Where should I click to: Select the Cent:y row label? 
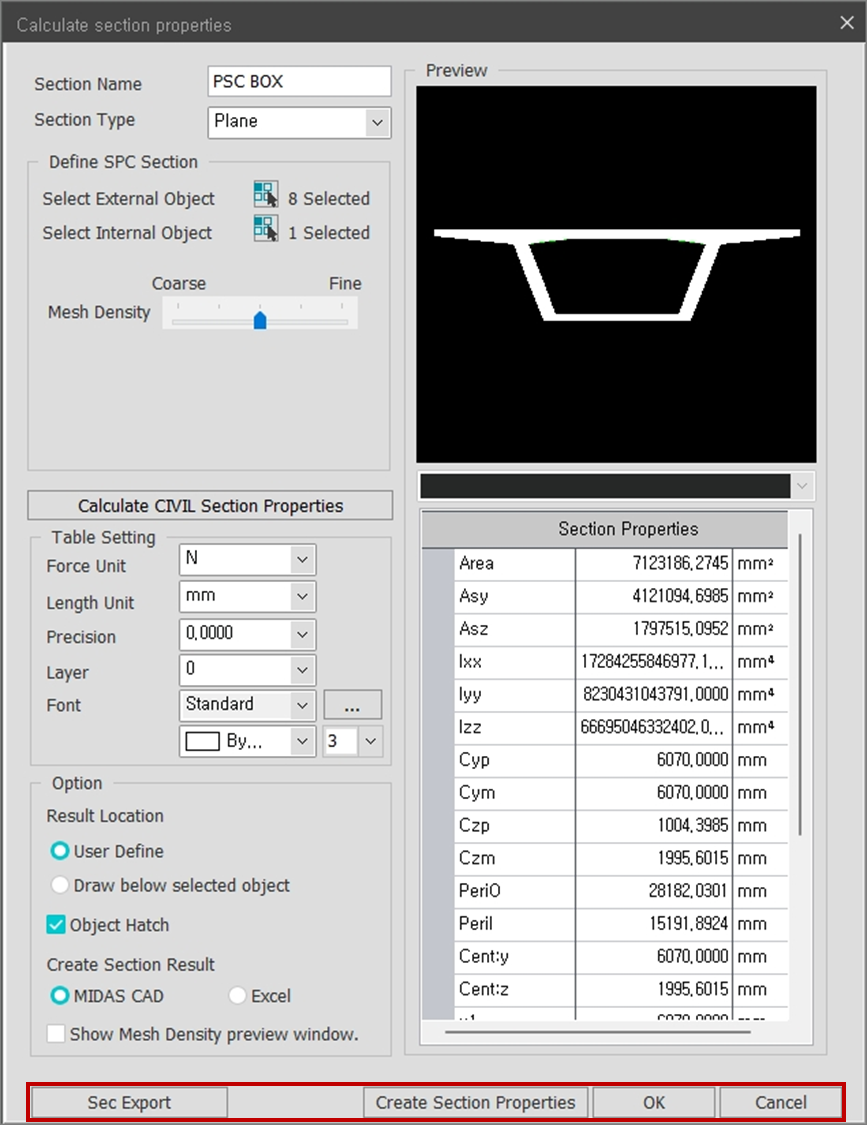pyautogui.click(x=484, y=956)
